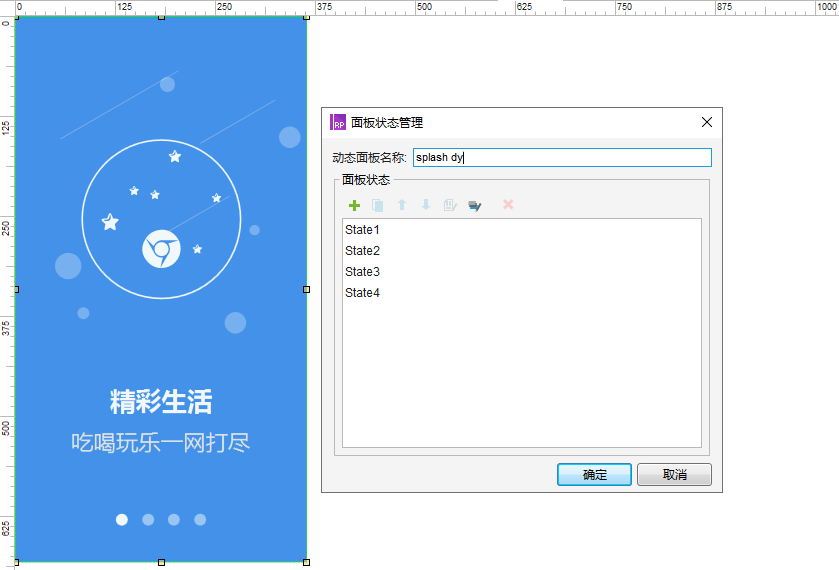Click the second pagination dot on canvas
Screen dimensions: 839x570
[x=148, y=519]
